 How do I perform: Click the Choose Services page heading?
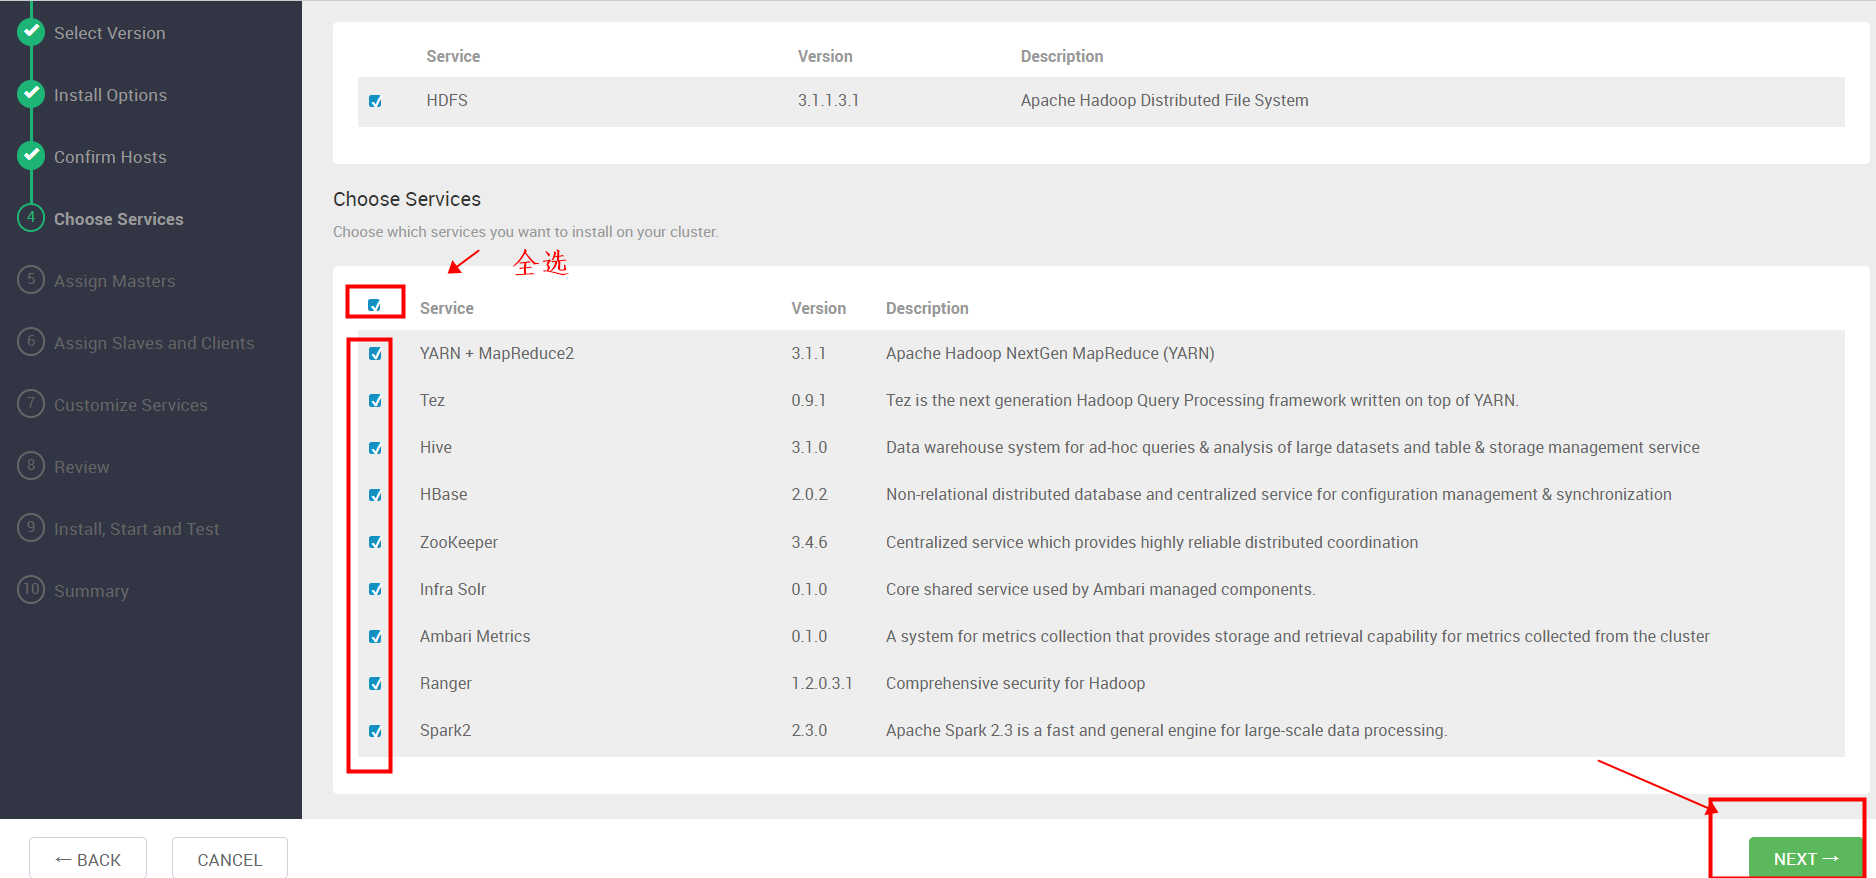[x=407, y=199]
